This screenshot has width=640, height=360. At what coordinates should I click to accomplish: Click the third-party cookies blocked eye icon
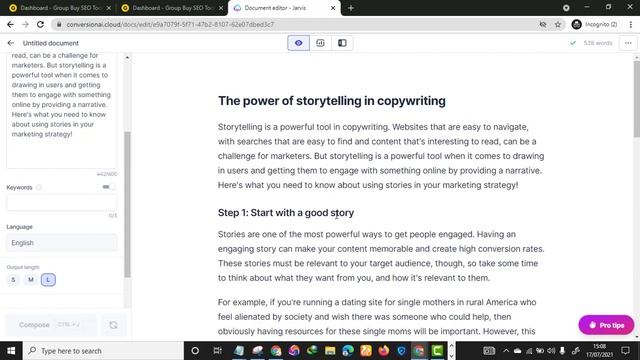tap(543, 24)
